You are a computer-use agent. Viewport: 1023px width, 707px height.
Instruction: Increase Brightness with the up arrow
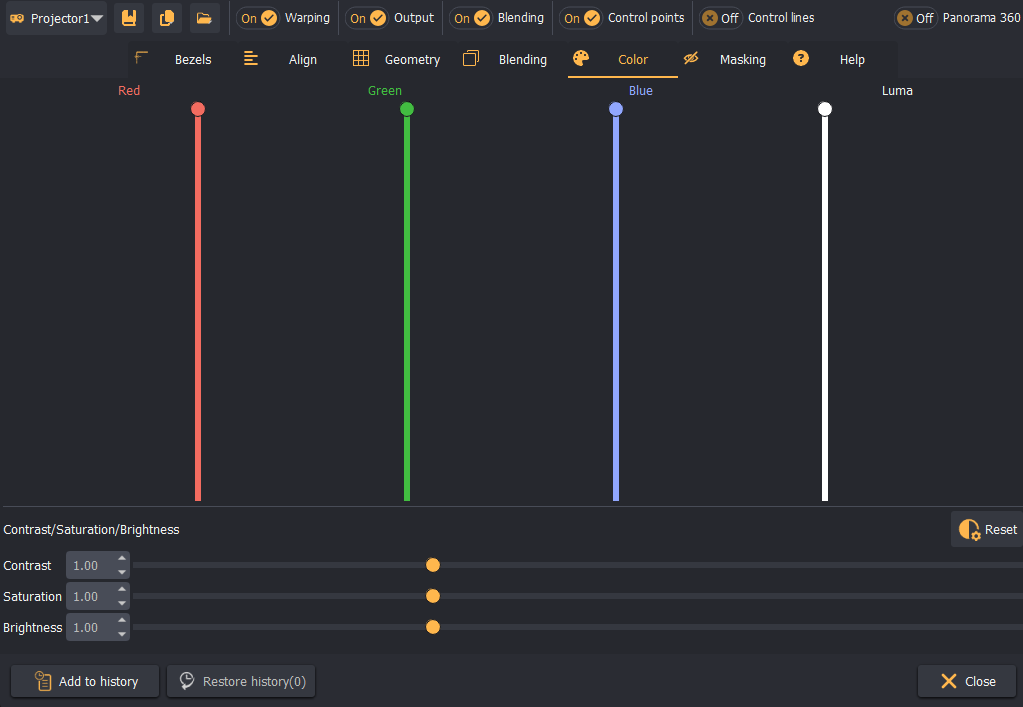click(122, 620)
